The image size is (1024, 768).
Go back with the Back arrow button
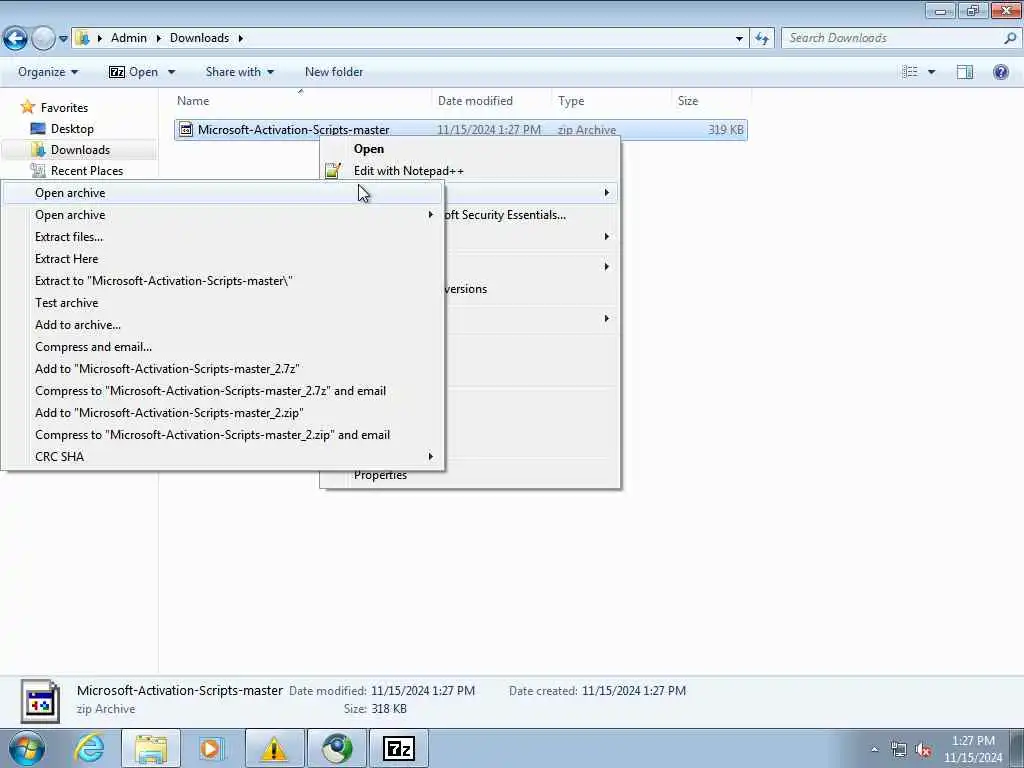tap(15, 38)
